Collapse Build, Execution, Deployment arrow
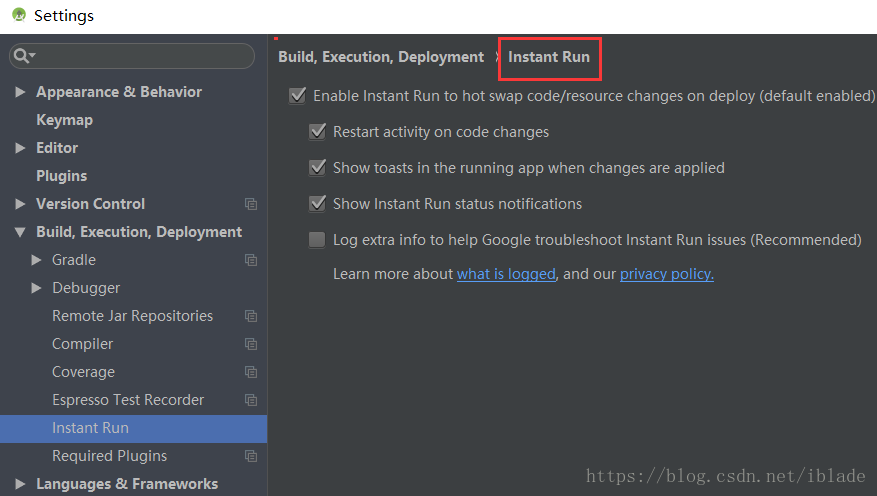 coord(20,232)
